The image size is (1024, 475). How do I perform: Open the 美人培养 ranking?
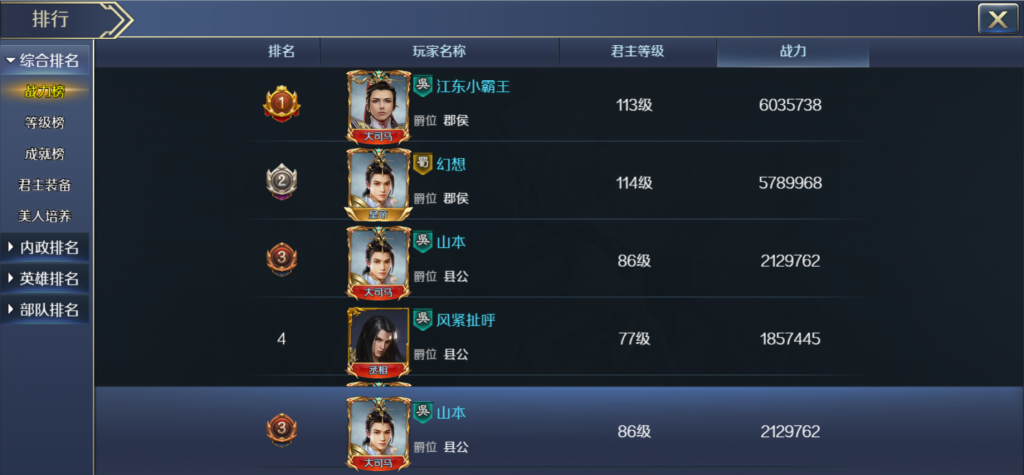pos(44,216)
